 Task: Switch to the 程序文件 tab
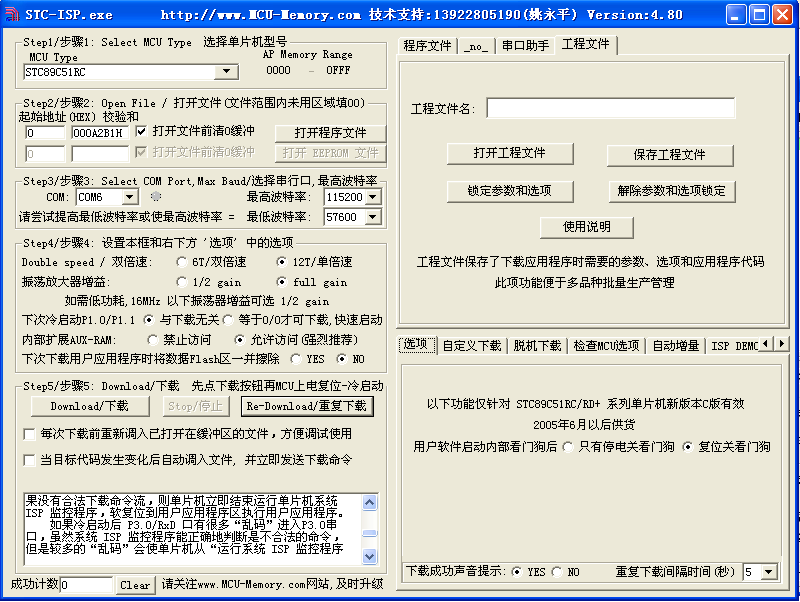point(427,46)
